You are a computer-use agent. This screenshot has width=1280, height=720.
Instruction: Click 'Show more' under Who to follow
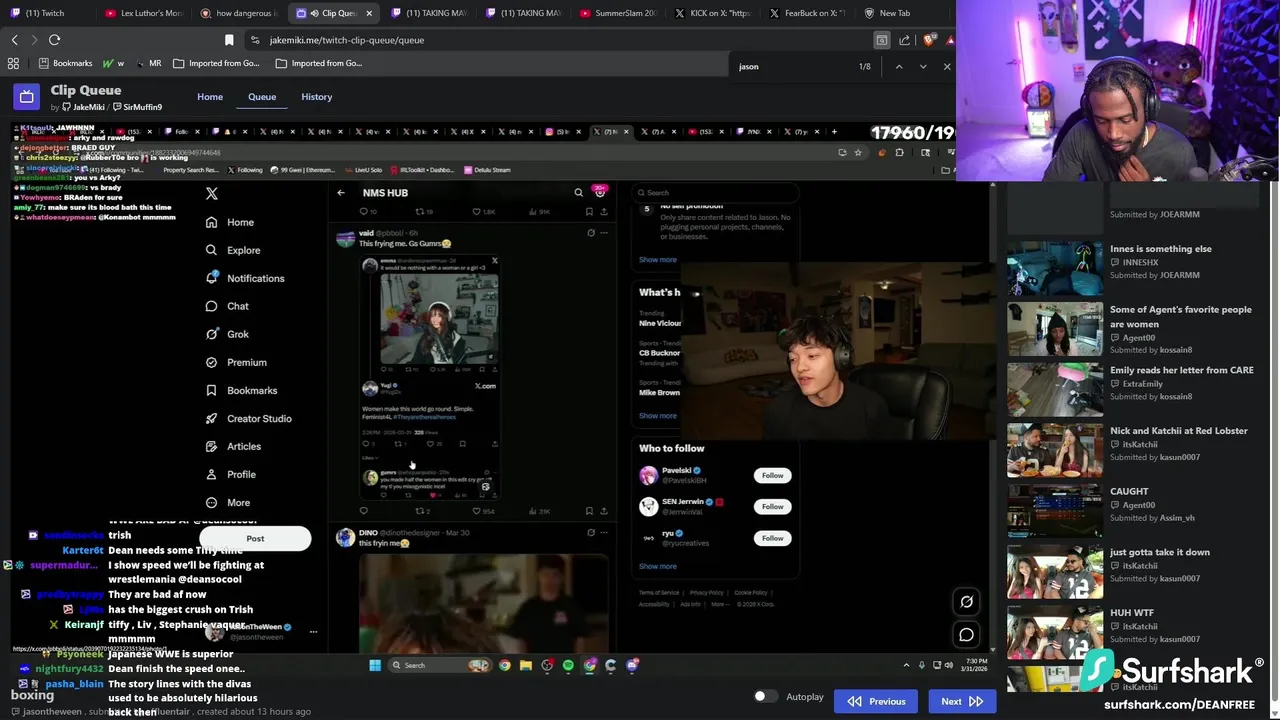click(658, 567)
